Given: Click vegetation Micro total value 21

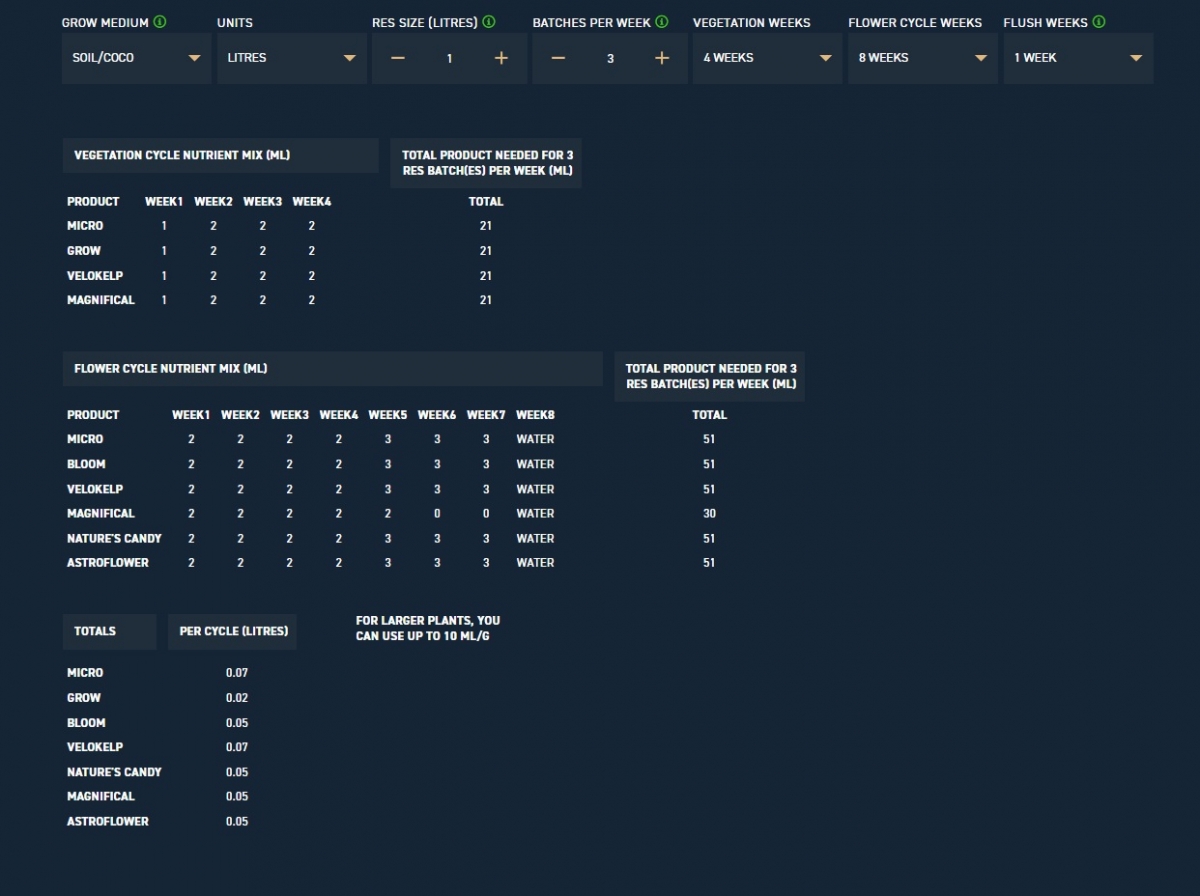Looking at the screenshot, I should coord(485,226).
